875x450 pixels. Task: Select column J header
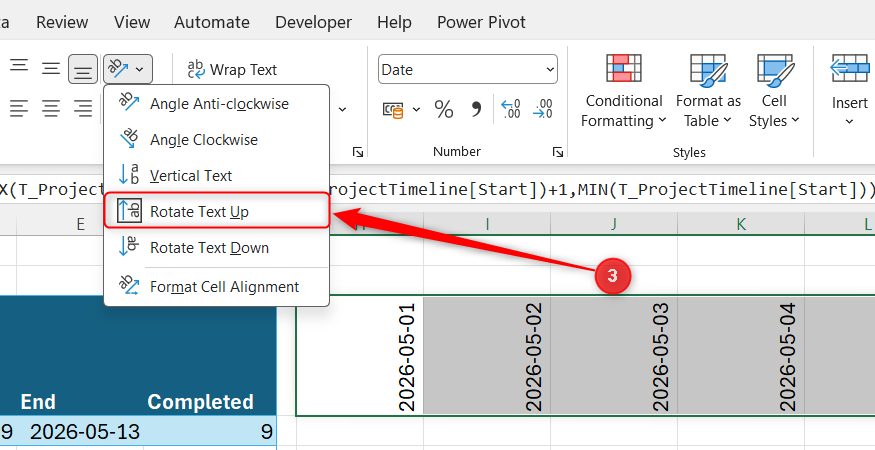(614, 224)
